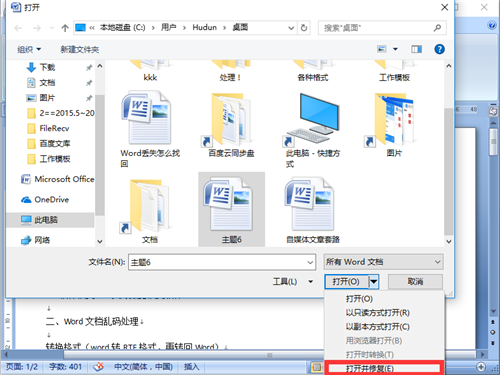The width and height of the screenshot is (500, 375).
Task: Expand the address bar history dropdown
Action: (291, 28)
